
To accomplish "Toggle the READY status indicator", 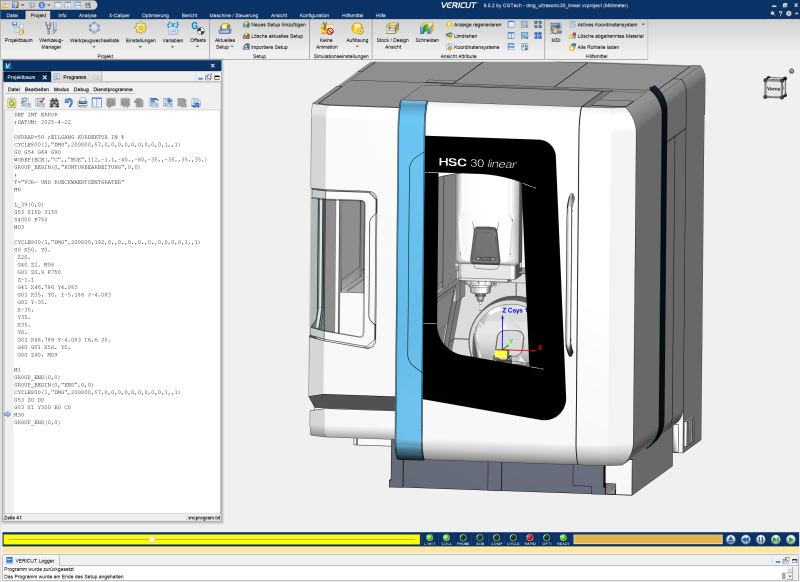I will point(563,539).
